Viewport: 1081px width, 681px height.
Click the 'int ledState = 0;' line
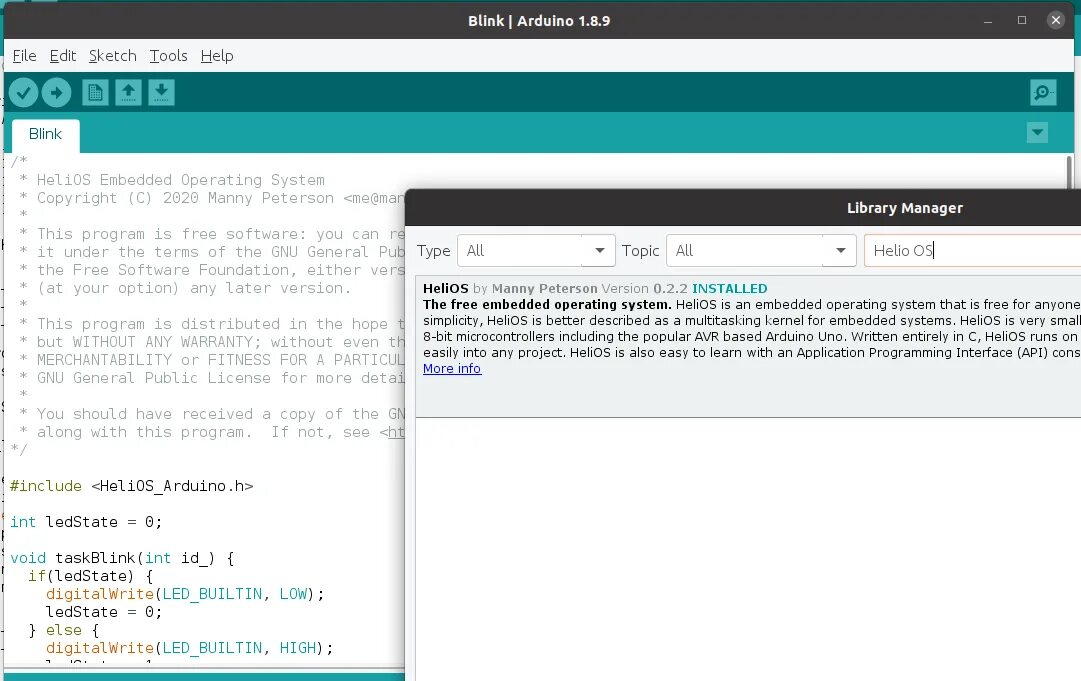[x=86, y=522]
